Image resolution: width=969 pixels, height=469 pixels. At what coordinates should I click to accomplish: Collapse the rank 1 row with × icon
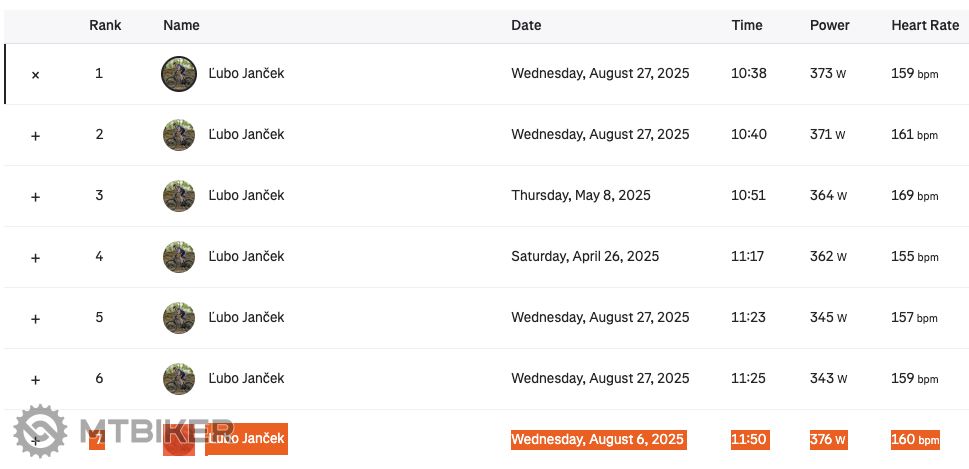coord(36,75)
